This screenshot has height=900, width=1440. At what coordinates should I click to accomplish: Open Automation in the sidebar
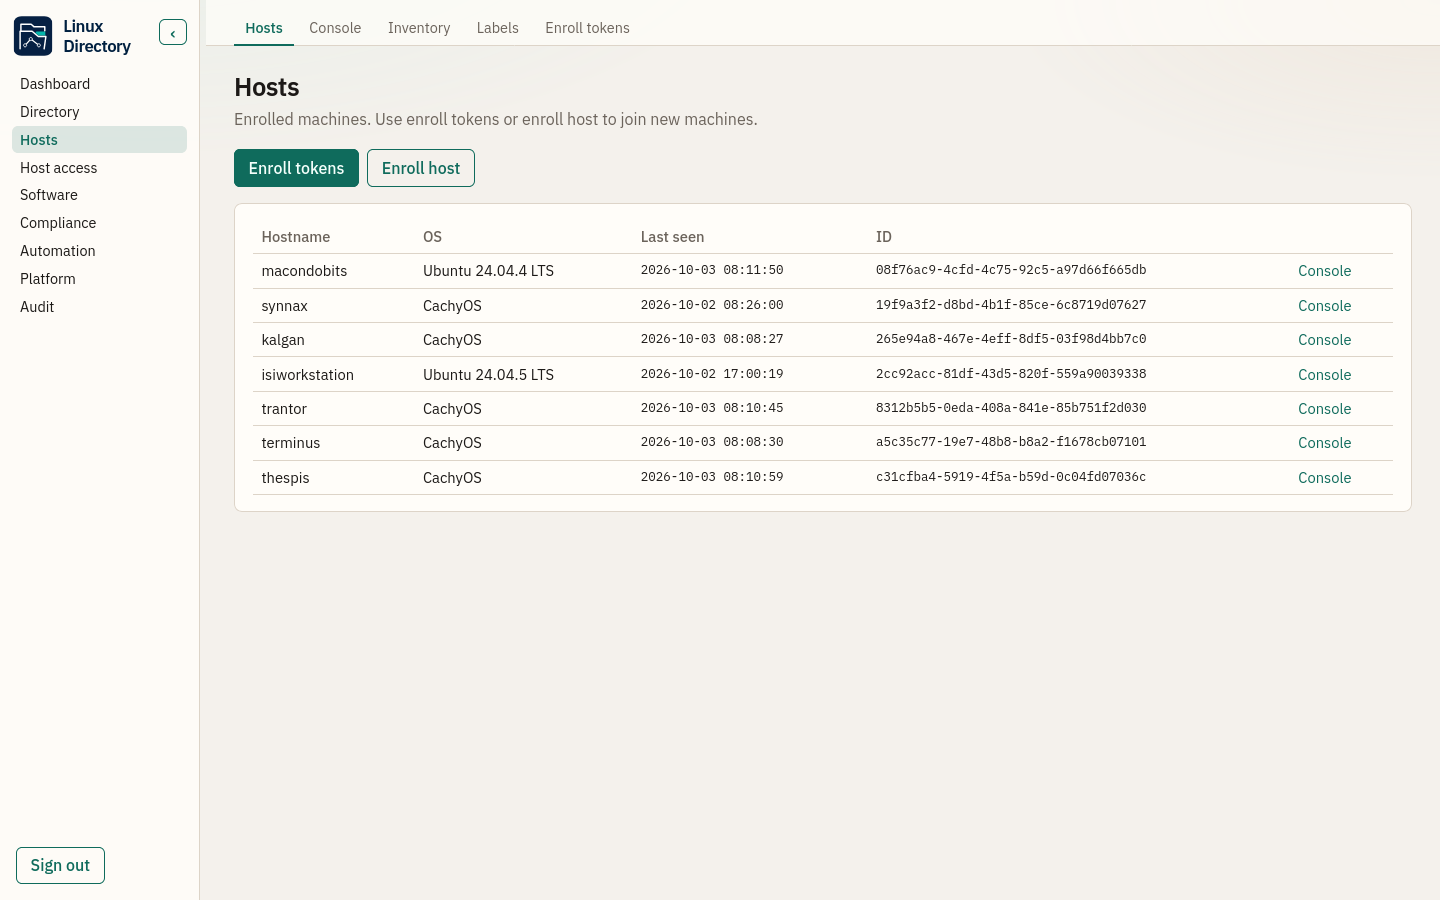(99, 251)
